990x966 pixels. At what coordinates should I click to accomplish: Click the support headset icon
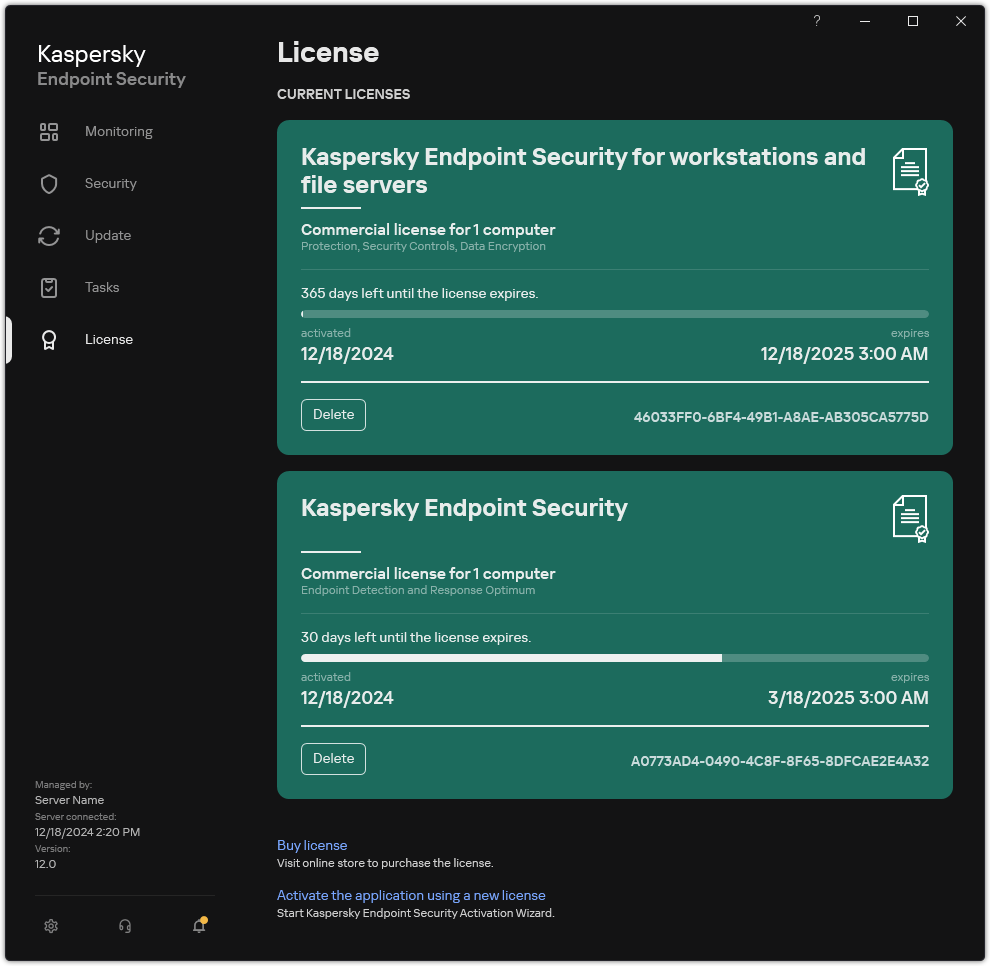click(124, 926)
